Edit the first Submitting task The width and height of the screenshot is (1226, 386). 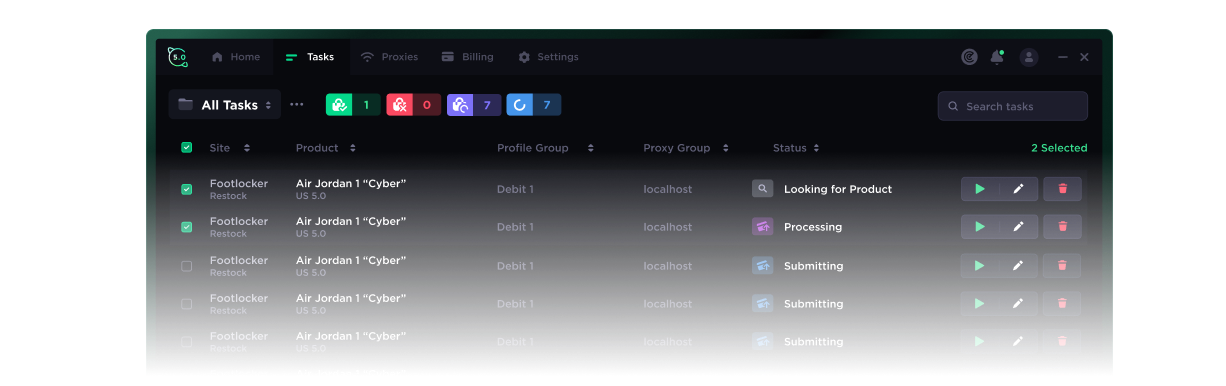click(x=1018, y=266)
